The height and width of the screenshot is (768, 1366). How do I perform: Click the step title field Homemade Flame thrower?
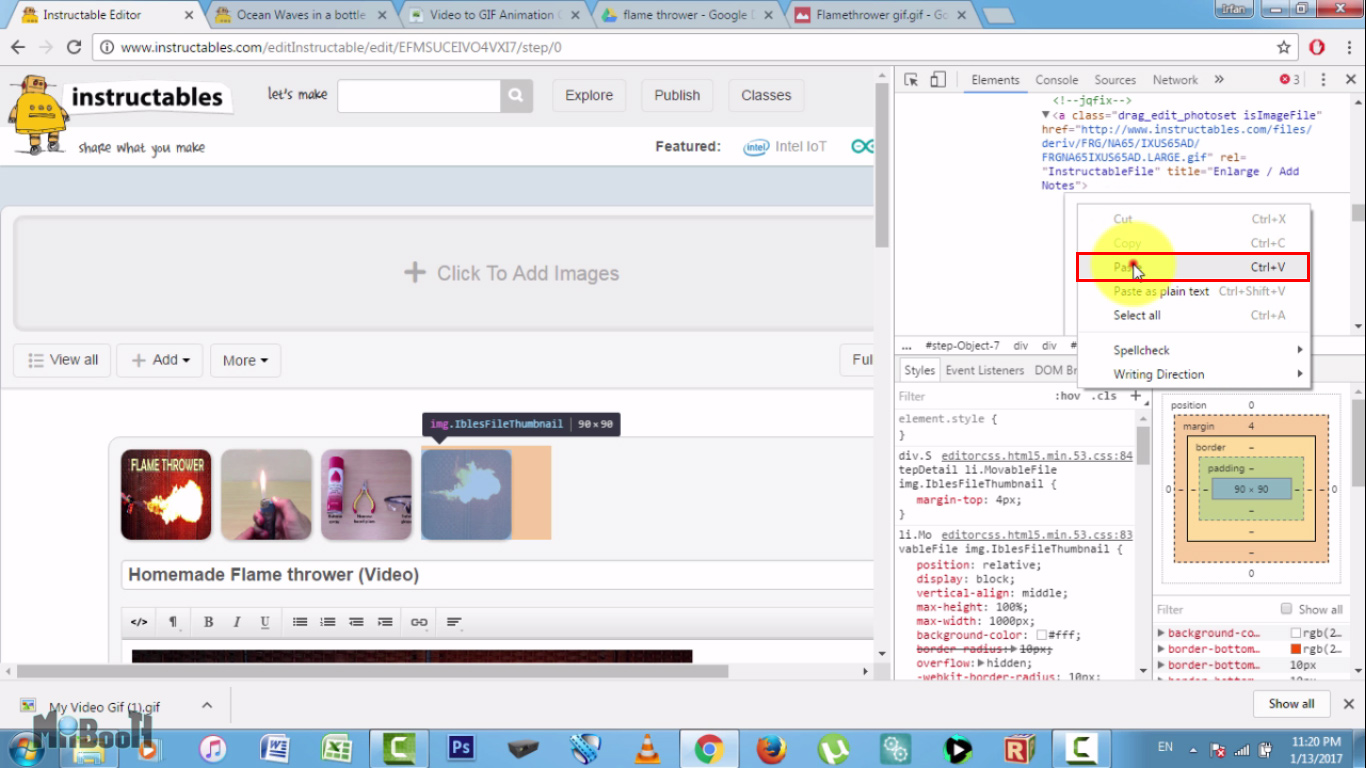[498, 575]
